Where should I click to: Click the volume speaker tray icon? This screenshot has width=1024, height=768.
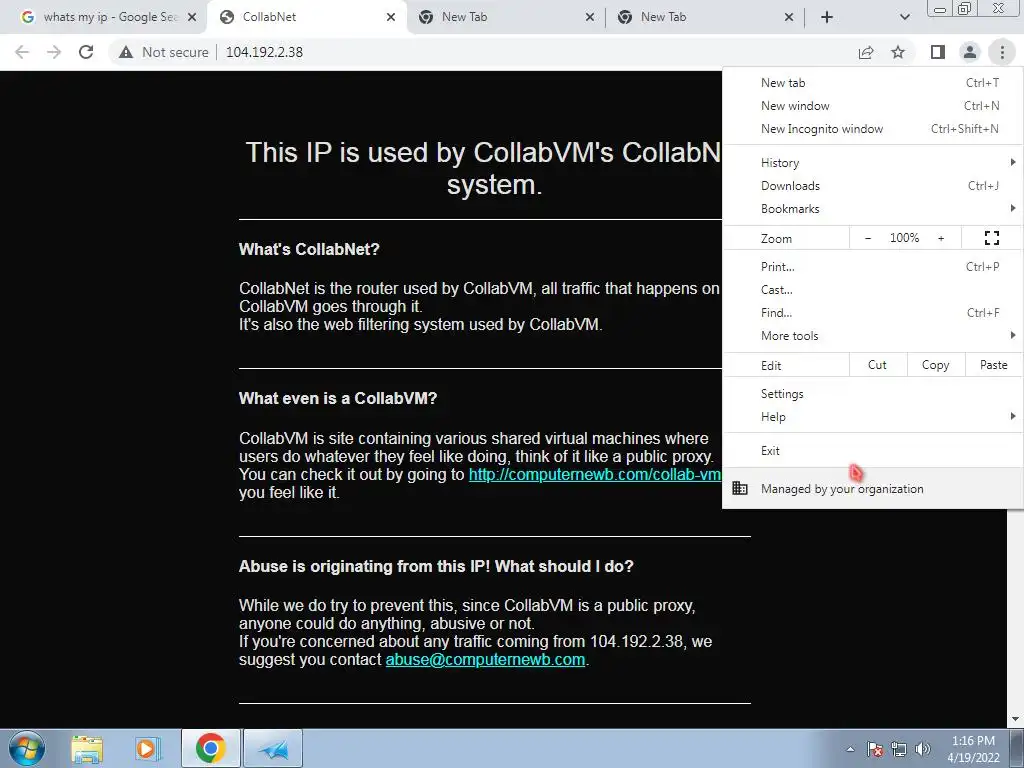click(x=923, y=749)
